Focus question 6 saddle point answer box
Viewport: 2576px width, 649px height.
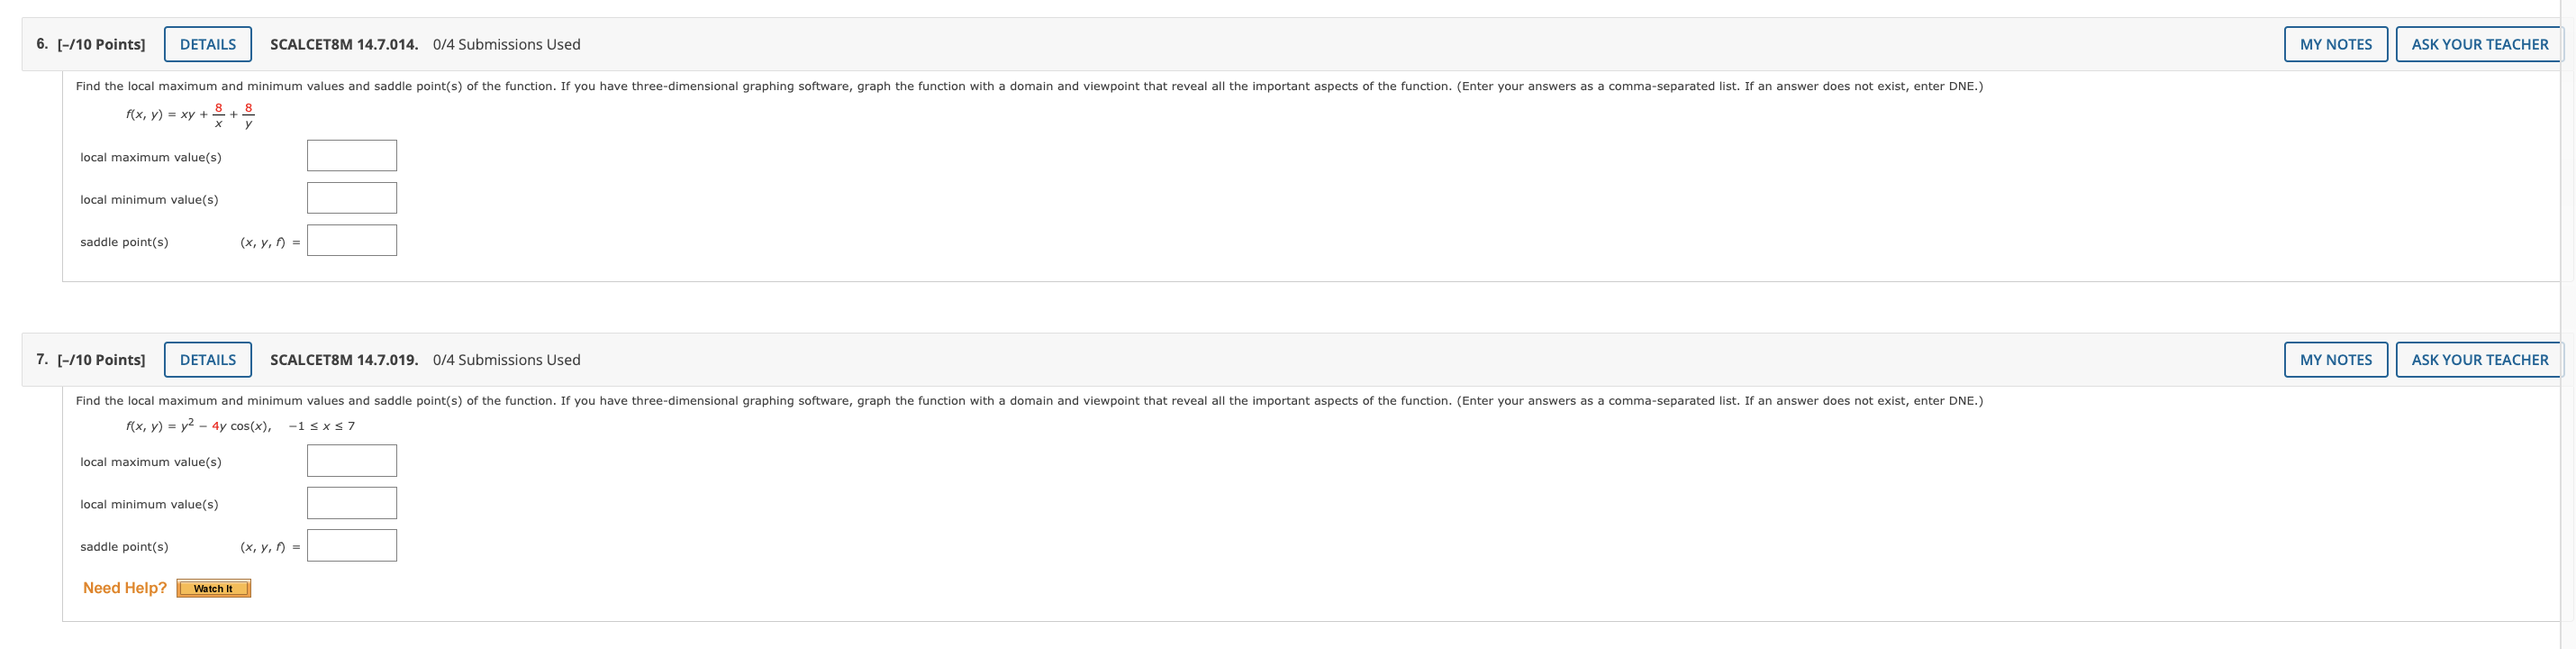[x=352, y=240]
